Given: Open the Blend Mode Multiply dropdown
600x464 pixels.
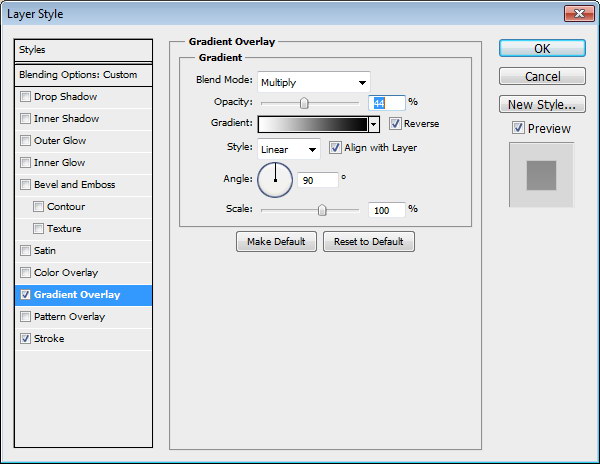Looking at the screenshot, I should (x=314, y=82).
